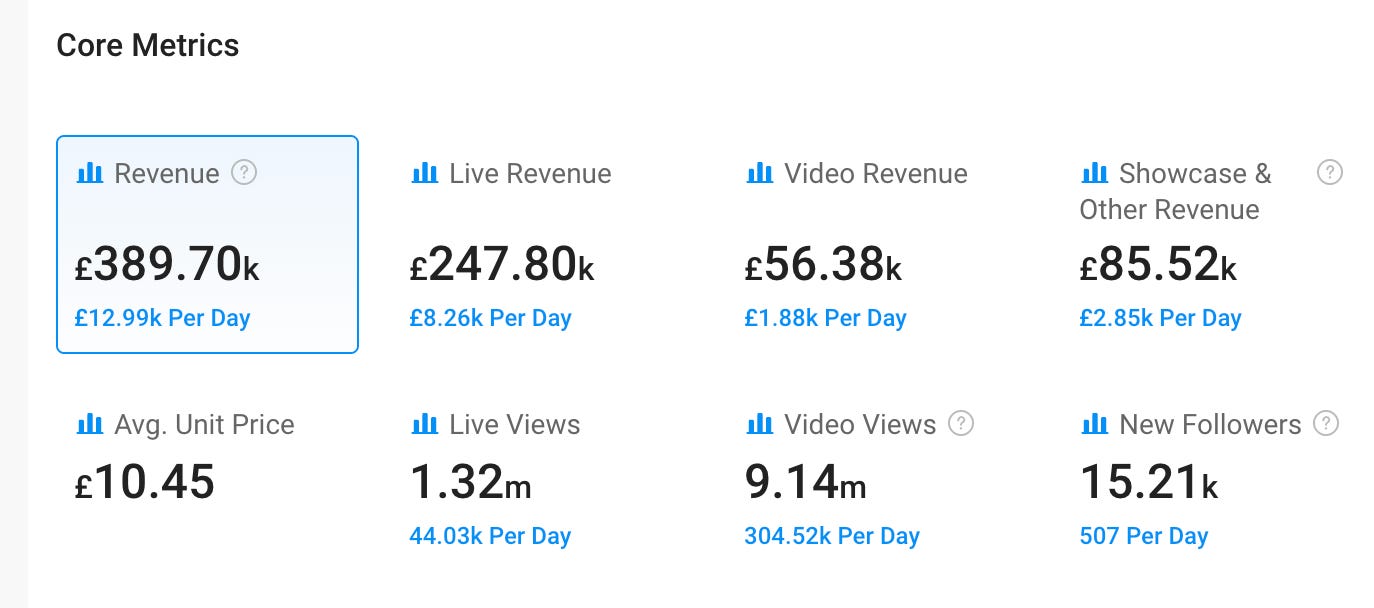This screenshot has height=608, width=1374.
Task: Click the bar chart icon beside Avg. Unit Price
Action: tap(90, 424)
